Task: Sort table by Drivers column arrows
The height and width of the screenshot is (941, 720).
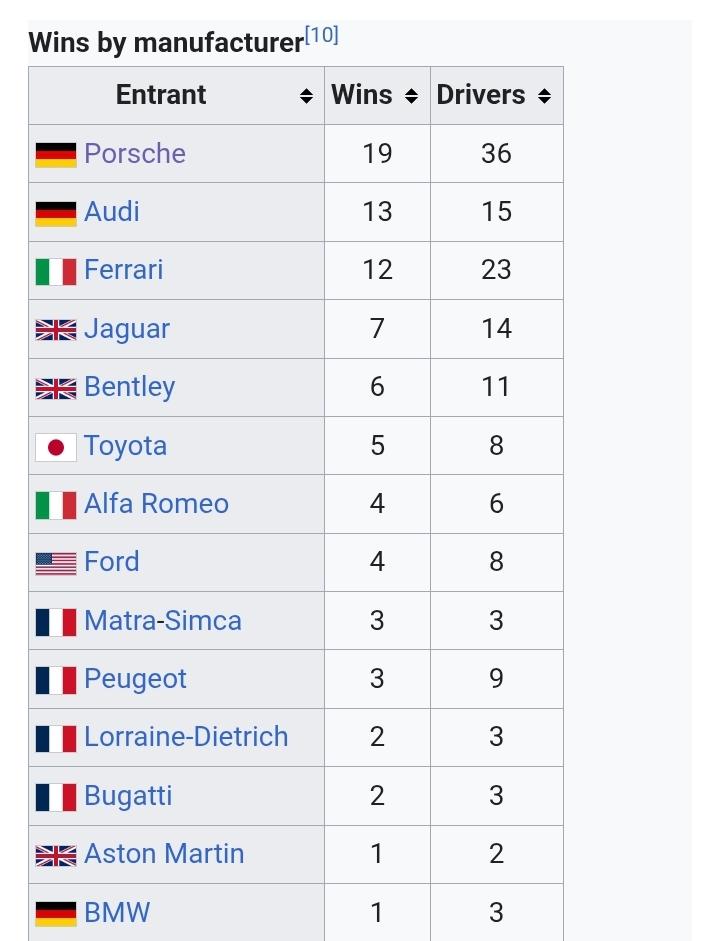Action: (544, 96)
